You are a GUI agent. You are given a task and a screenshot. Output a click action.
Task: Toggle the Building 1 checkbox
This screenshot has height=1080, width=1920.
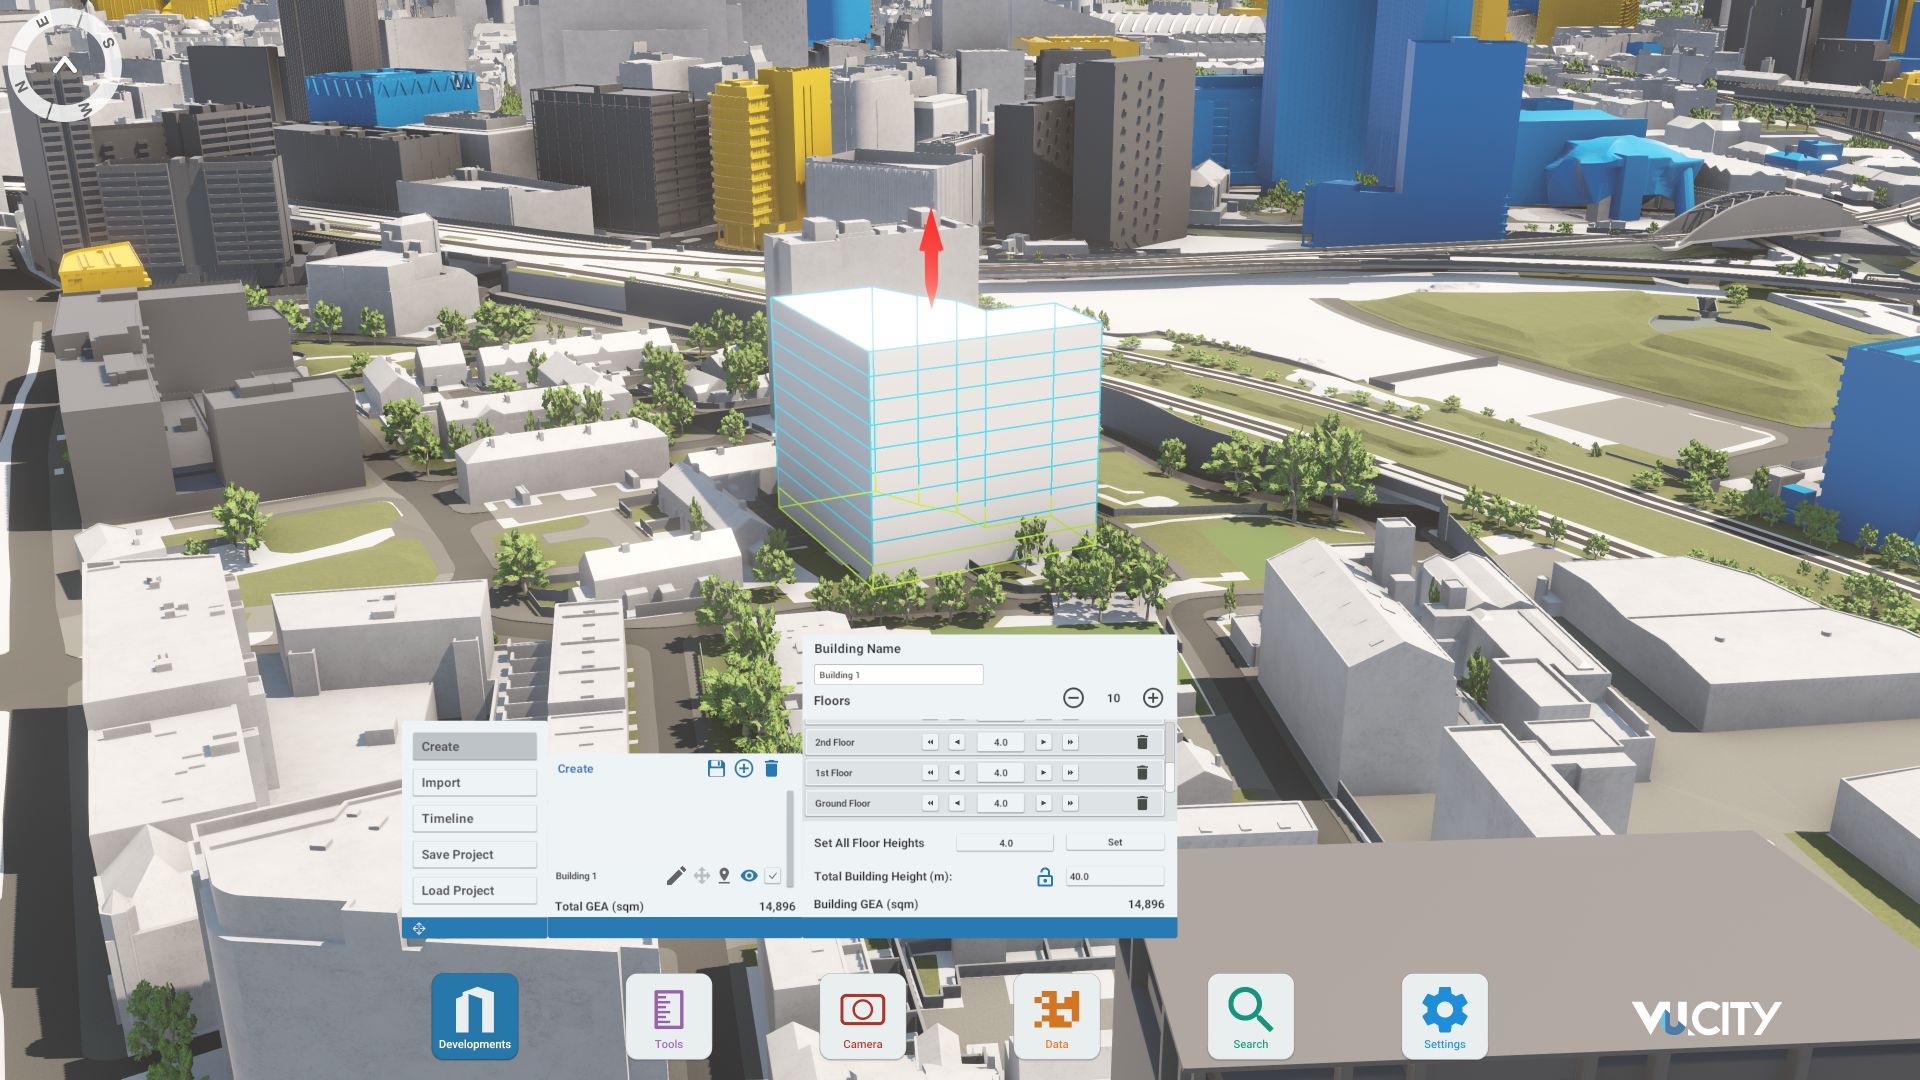(773, 876)
